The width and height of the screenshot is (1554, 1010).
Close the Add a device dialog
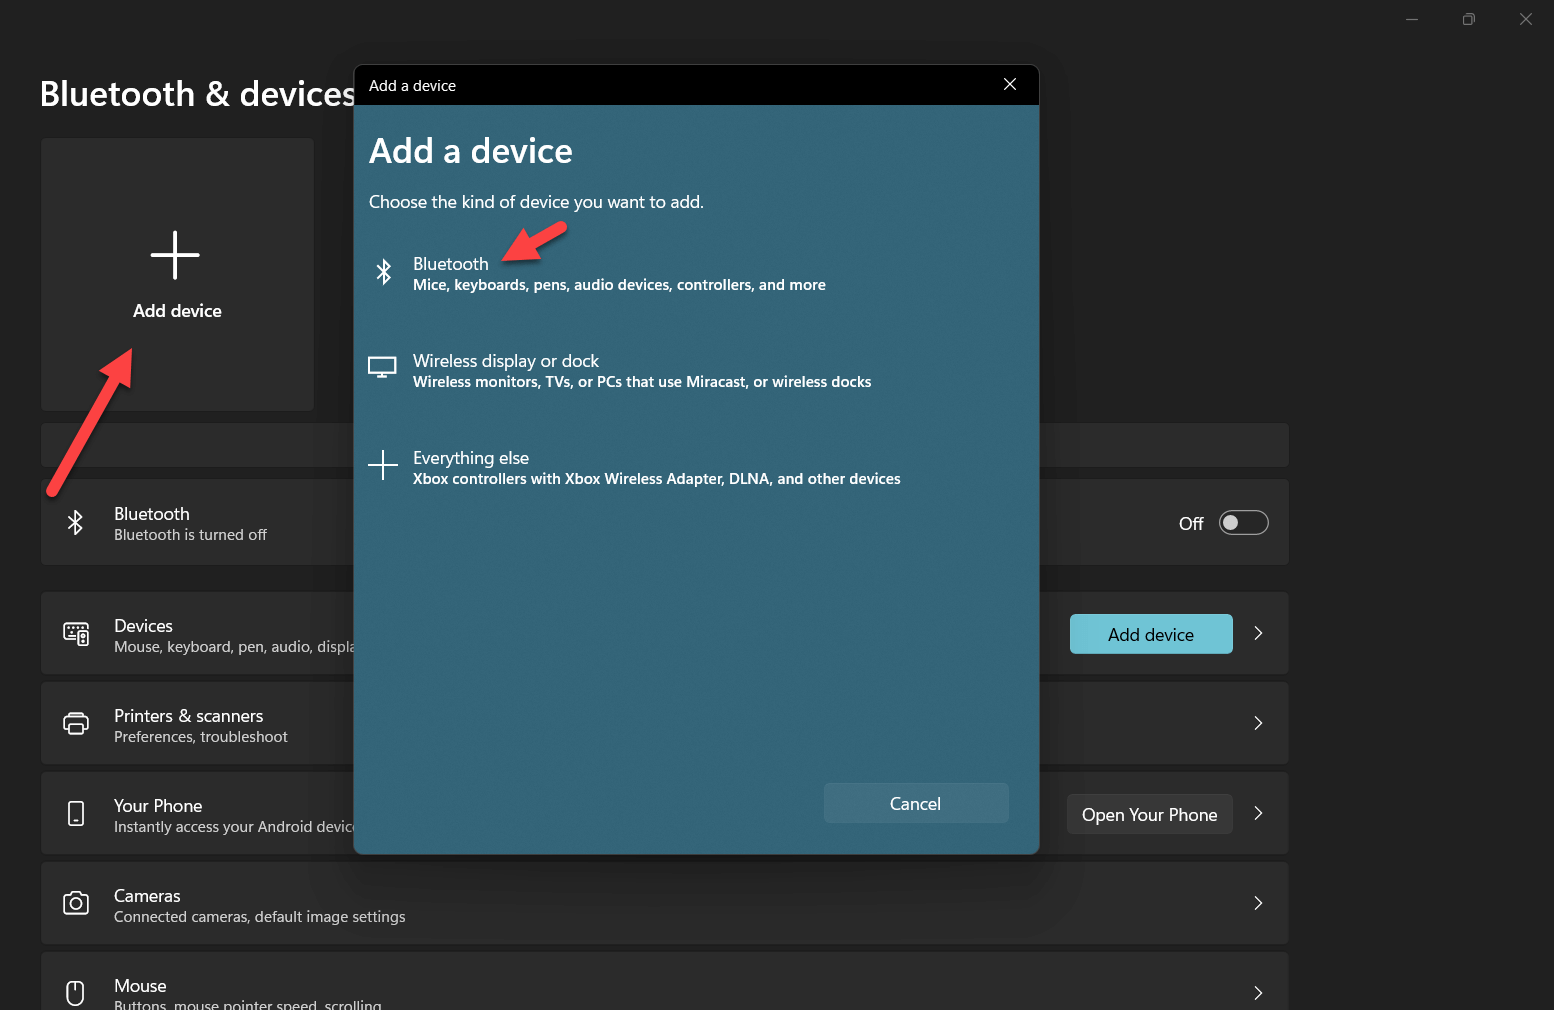(1010, 85)
